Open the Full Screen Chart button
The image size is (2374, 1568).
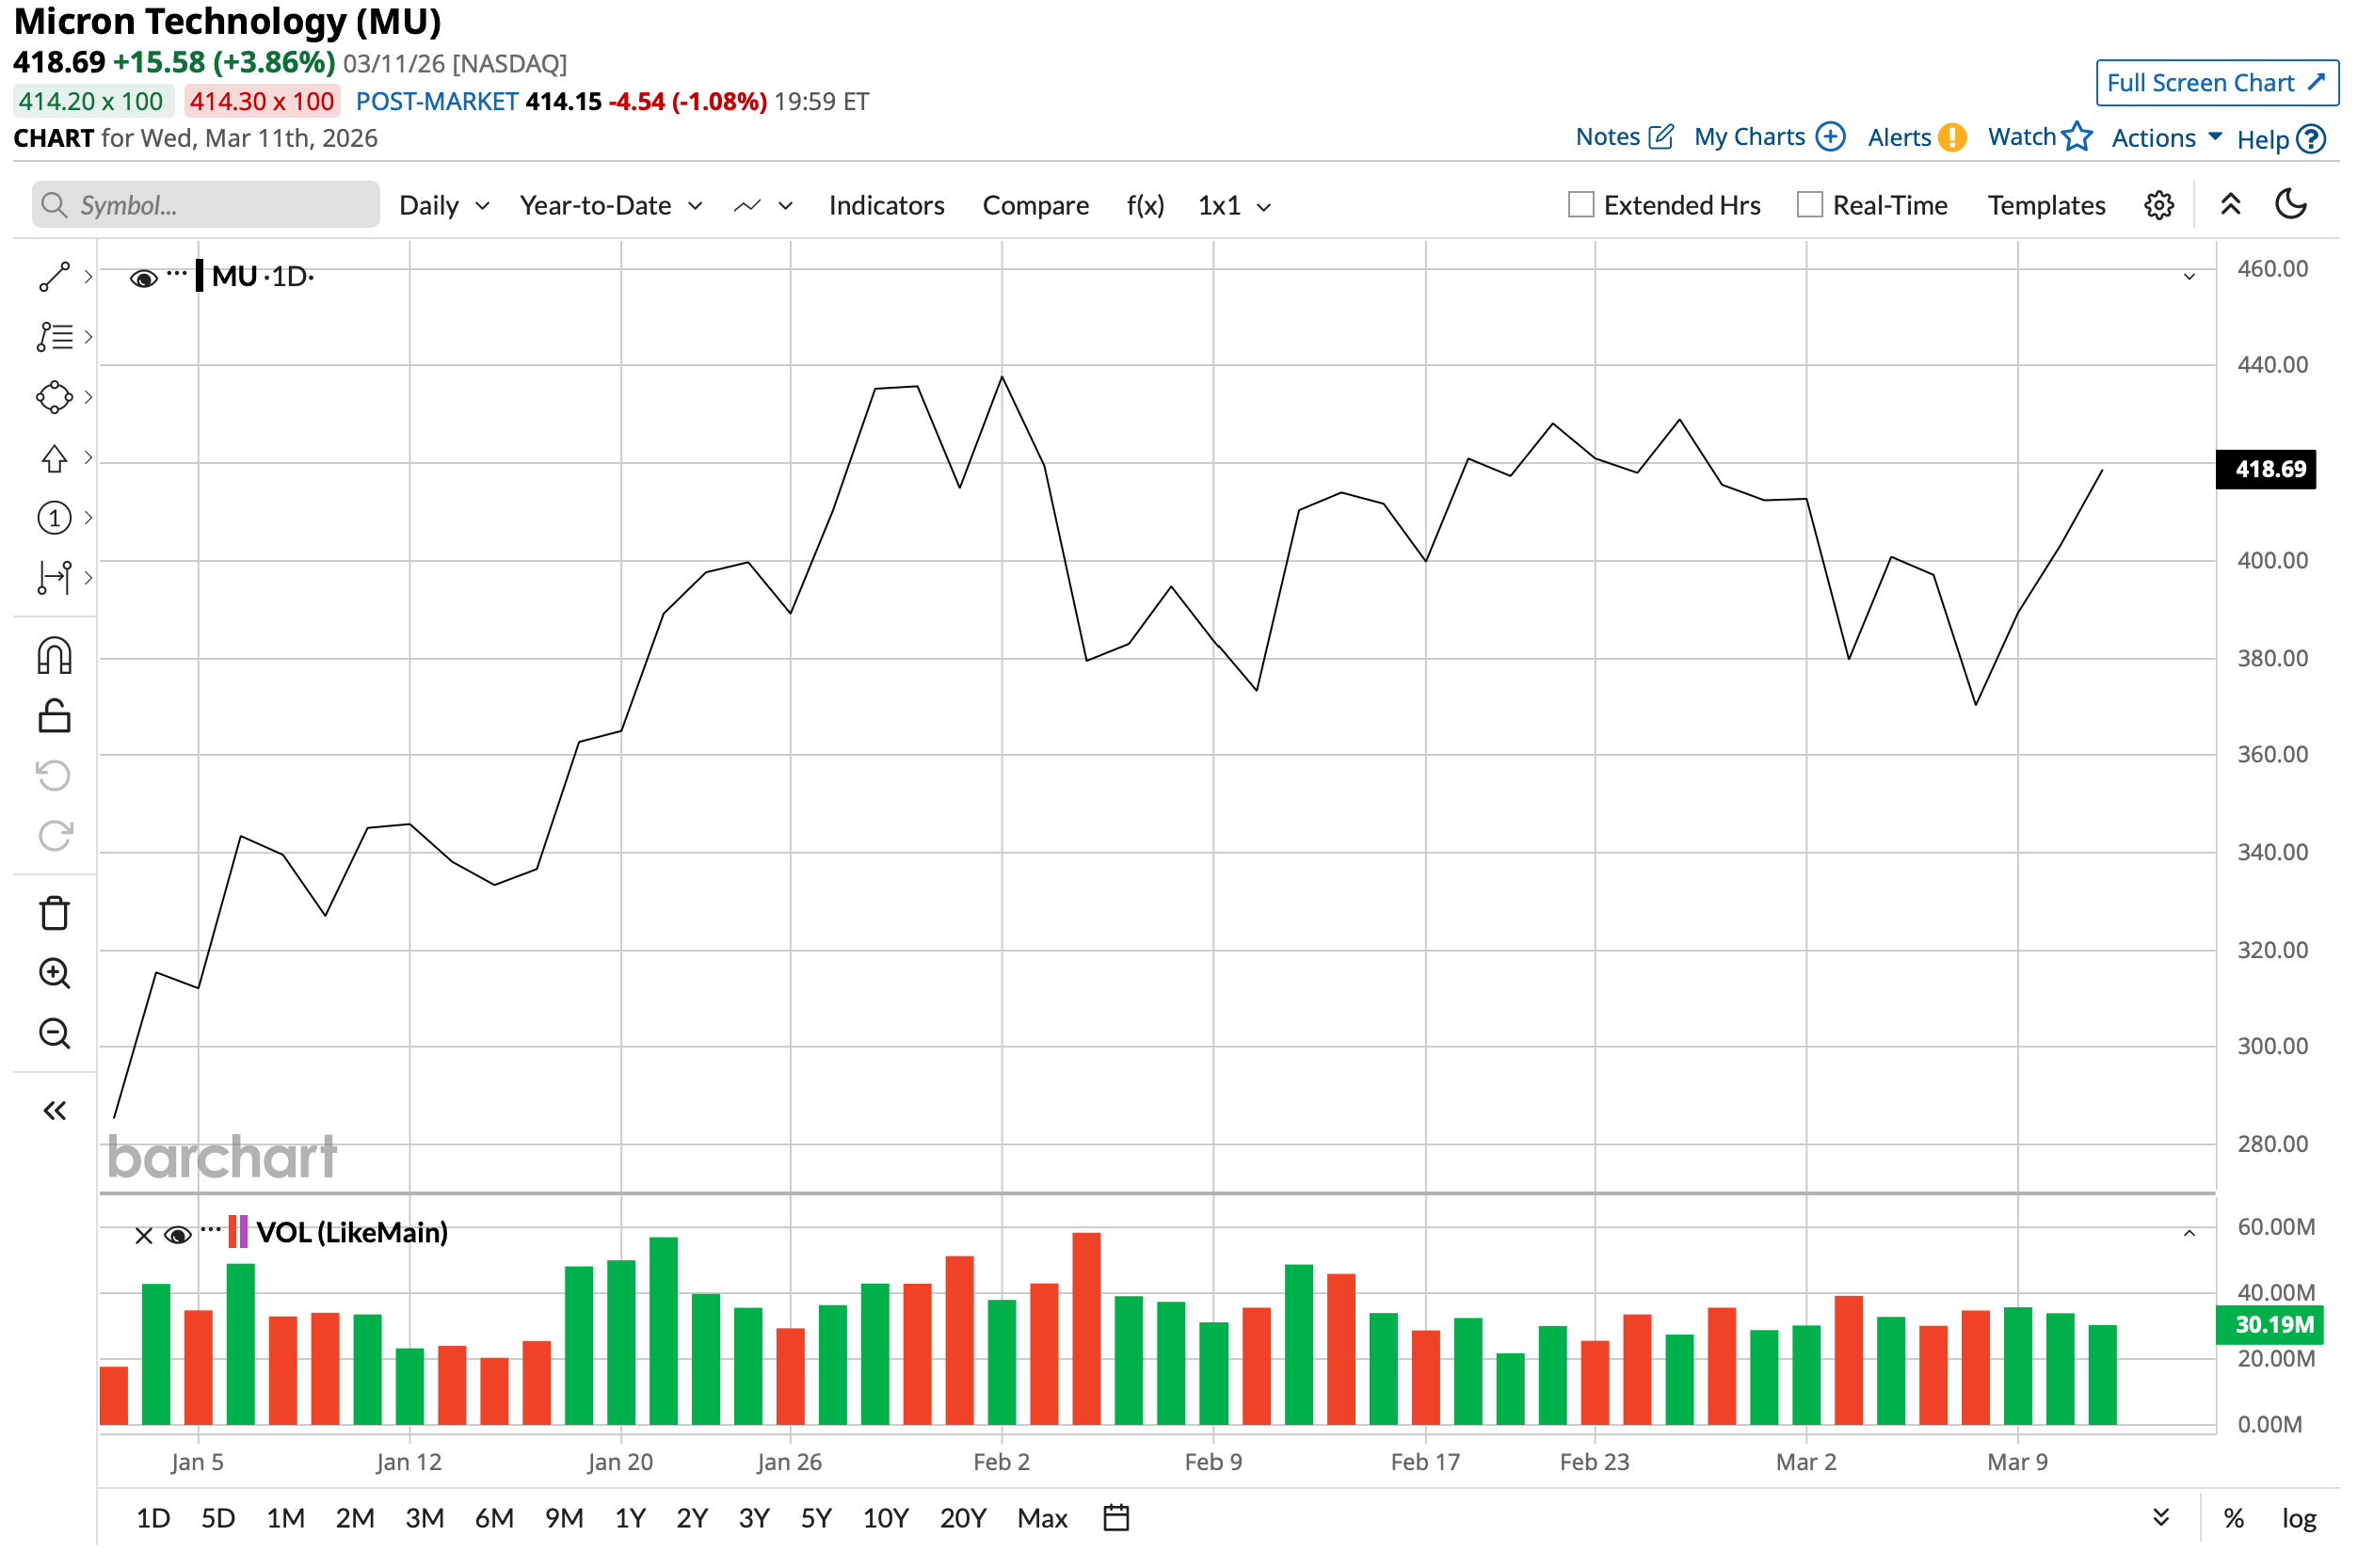pos(2218,83)
